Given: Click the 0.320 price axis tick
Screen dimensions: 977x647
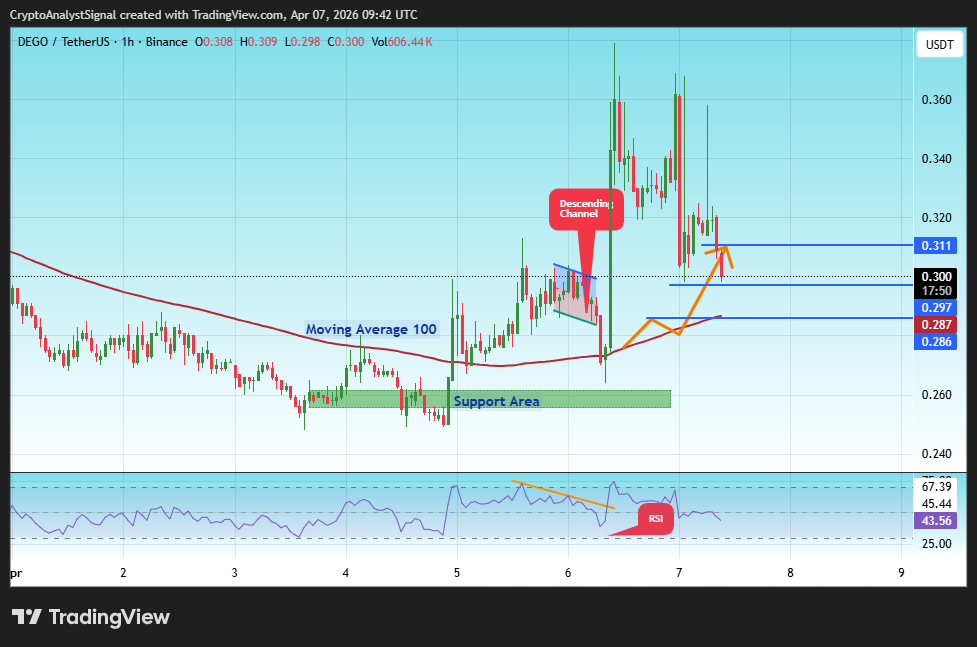Looking at the screenshot, I should pos(936,218).
